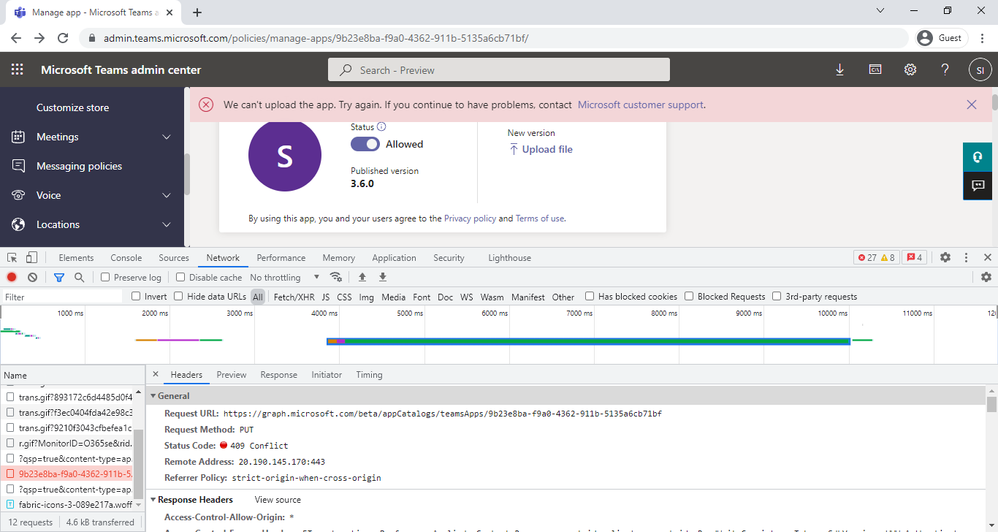Open Chrome tab search chevron

pyautogui.click(x=880, y=11)
